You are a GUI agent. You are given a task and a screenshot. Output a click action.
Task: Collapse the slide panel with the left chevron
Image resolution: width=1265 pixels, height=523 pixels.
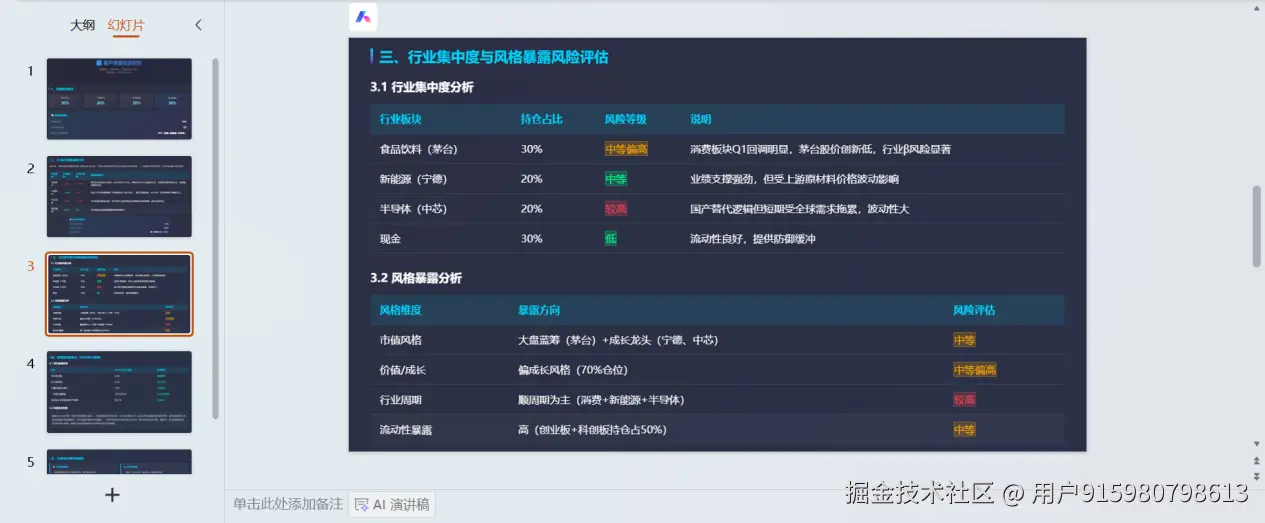(198, 25)
